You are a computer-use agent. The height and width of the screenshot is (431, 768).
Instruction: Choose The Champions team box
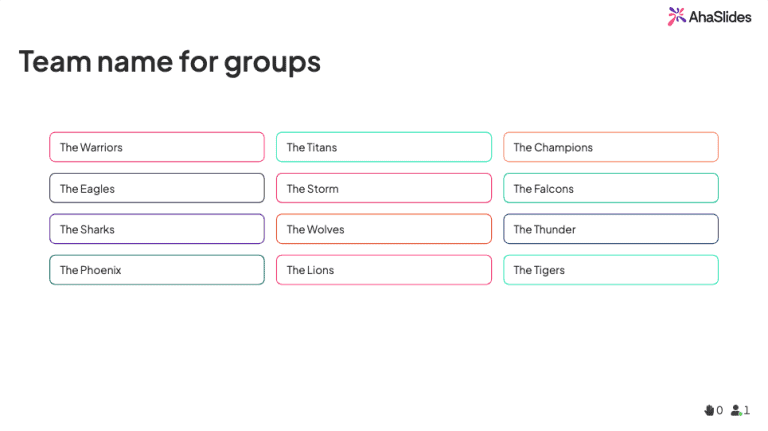pos(611,147)
